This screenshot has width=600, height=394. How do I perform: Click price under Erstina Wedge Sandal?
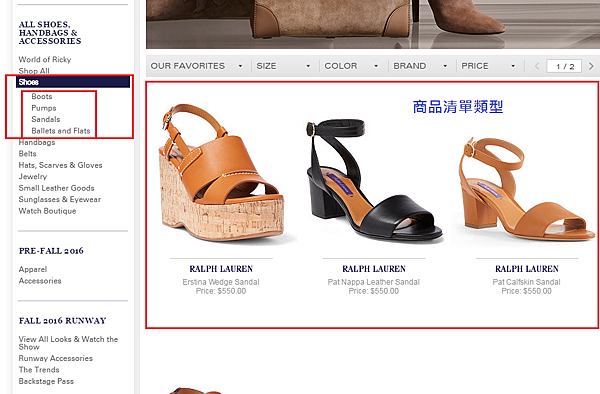(x=221, y=291)
